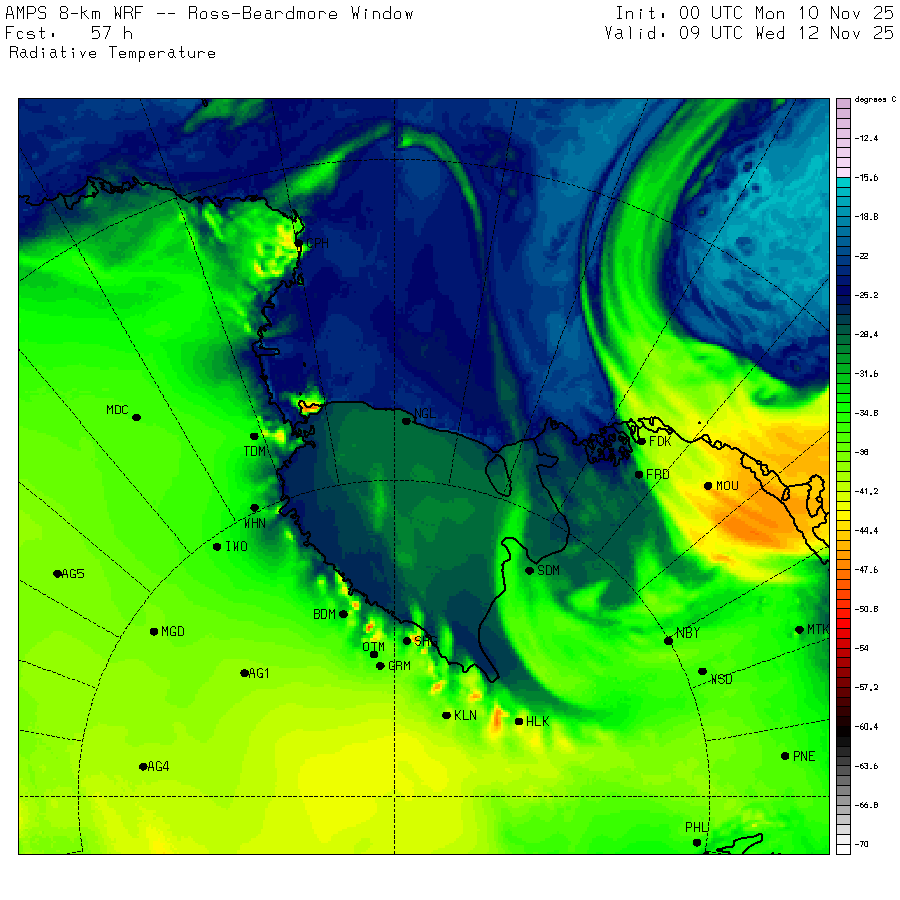Click the NGL station label
The height and width of the screenshot is (900, 900).
click(x=425, y=413)
